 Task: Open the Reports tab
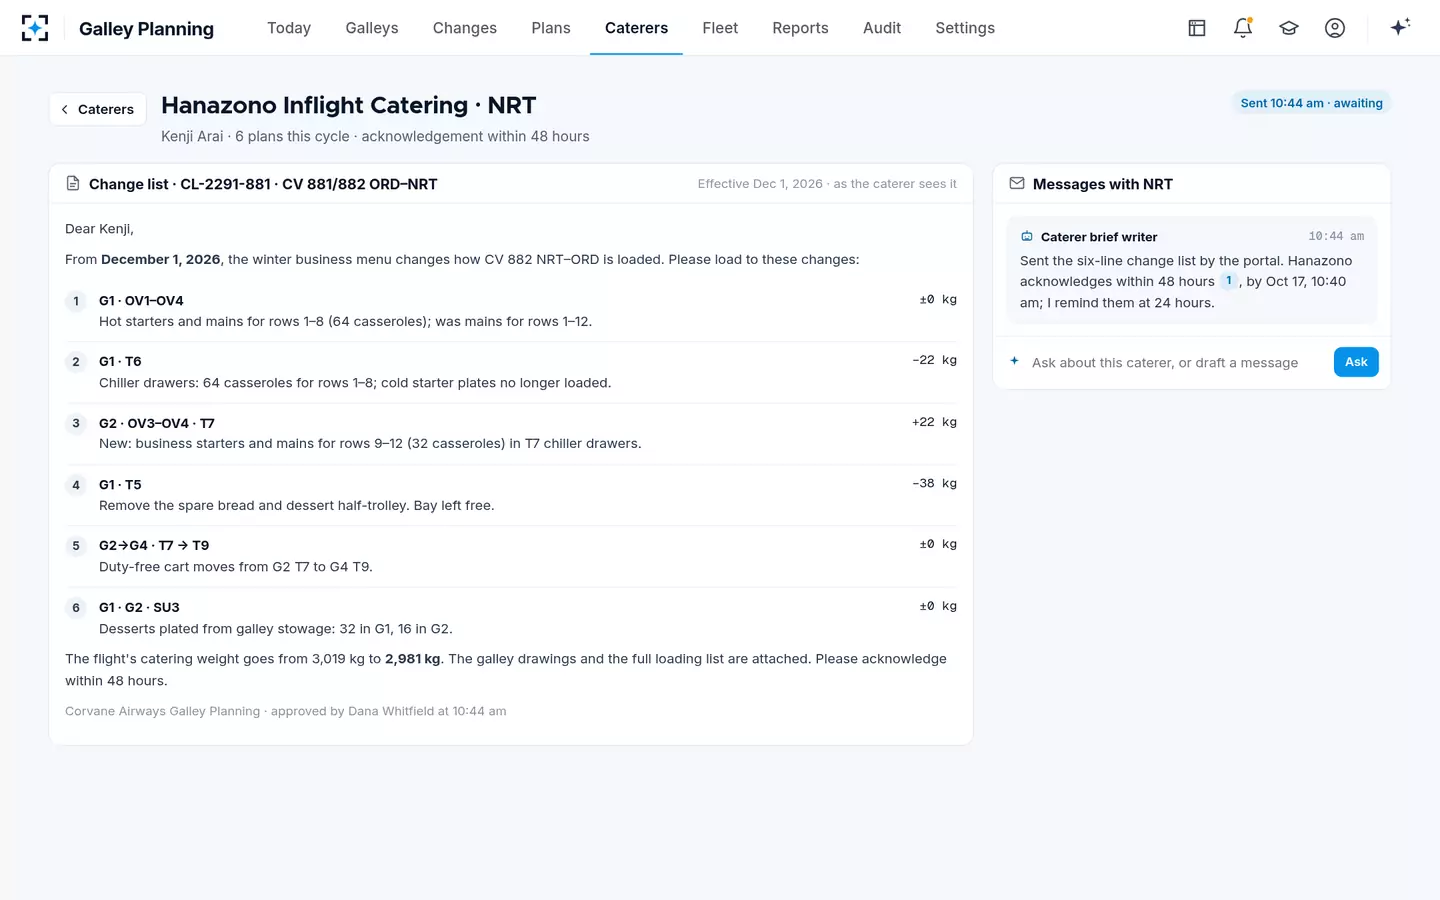(x=800, y=28)
